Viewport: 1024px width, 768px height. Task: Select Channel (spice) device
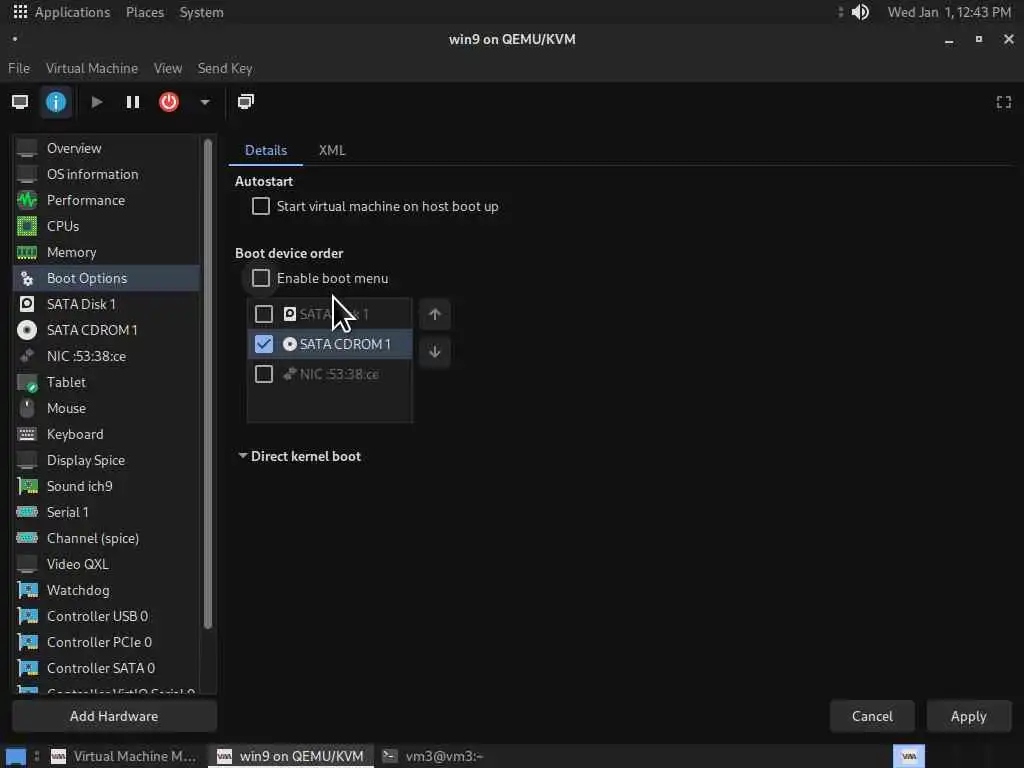point(106,538)
